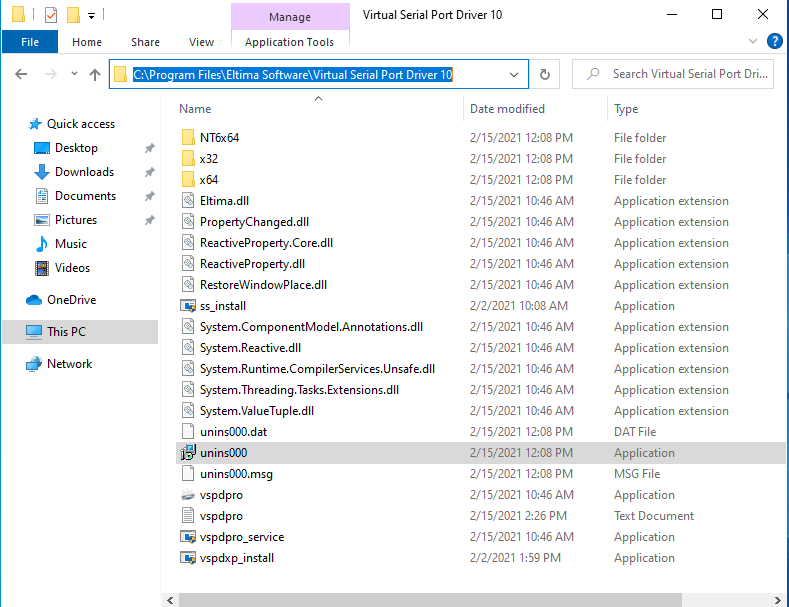Image resolution: width=789 pixels, height=607 pixels.
Task: Switch to the View ribbon tab
Action: click(201, 42)
